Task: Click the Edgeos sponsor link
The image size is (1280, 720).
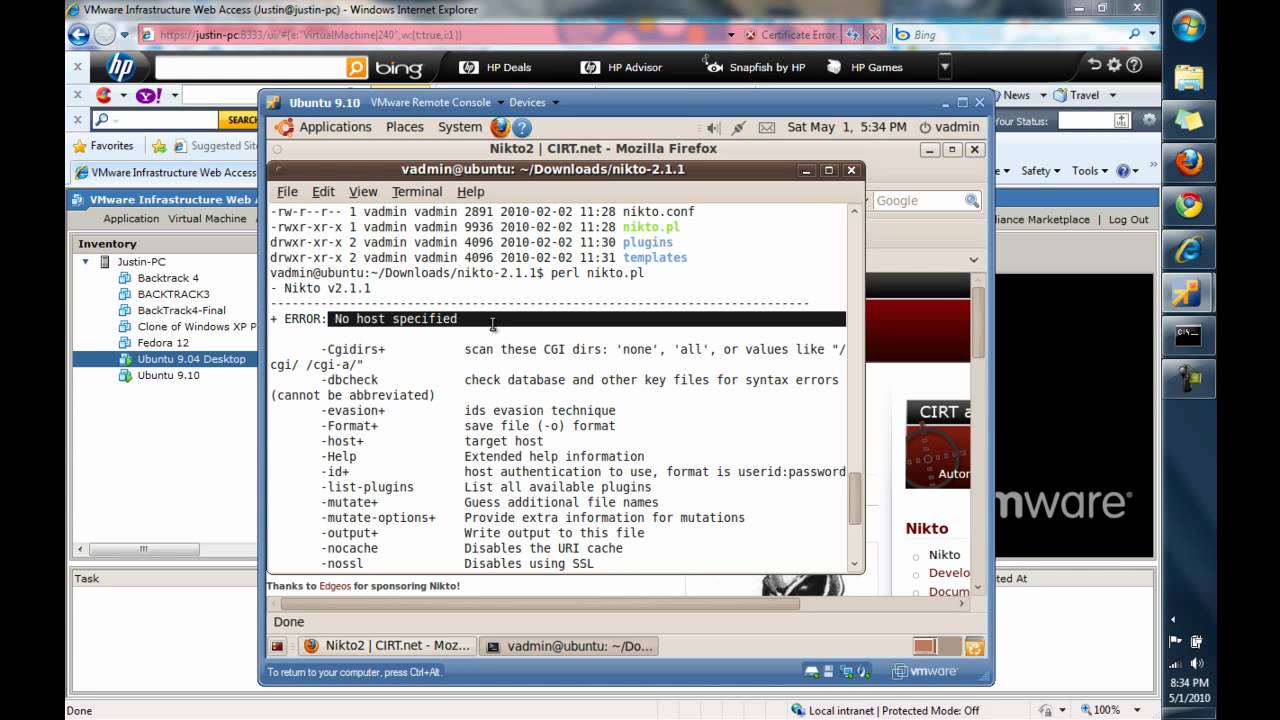Action: point(335,586)
